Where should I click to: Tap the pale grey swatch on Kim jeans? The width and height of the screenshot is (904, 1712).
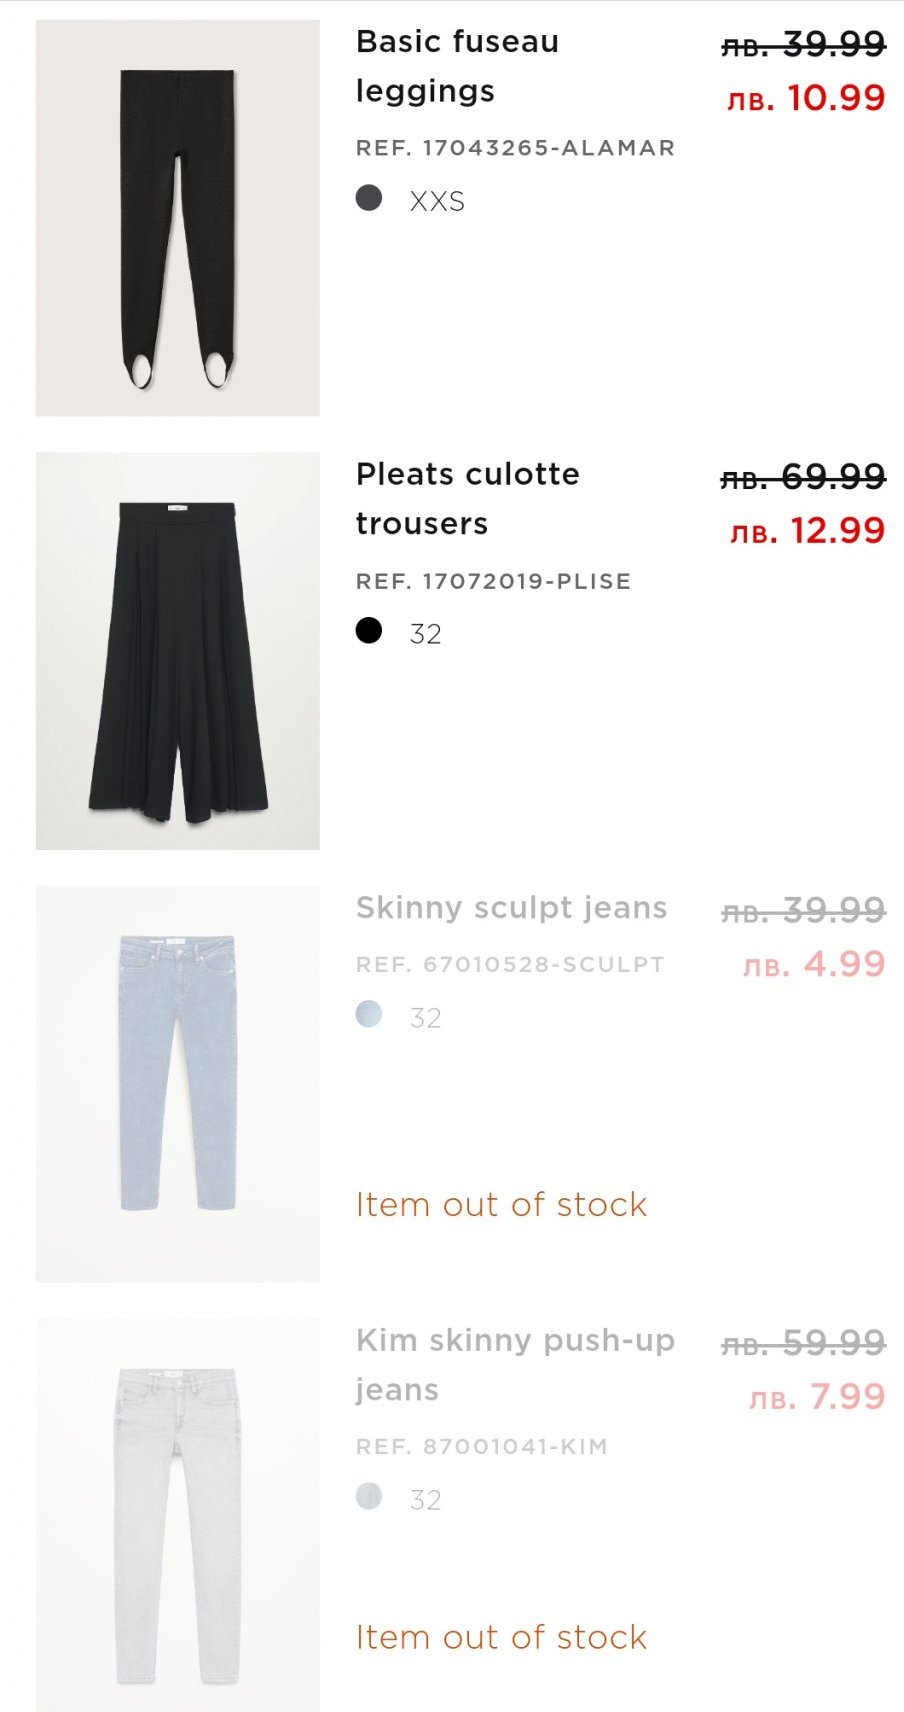point(369,1497)
